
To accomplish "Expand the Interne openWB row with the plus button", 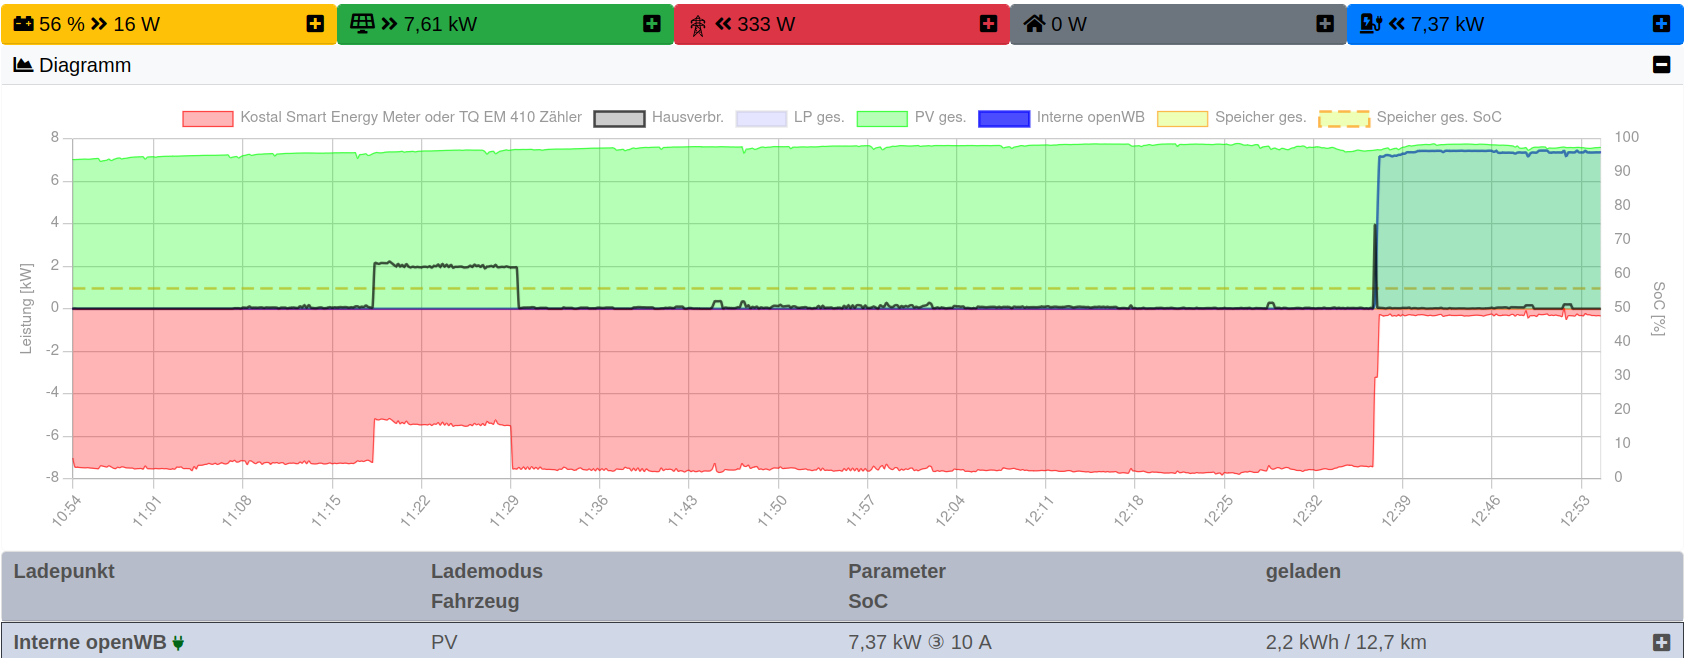I will click(x=1661, y=642).
